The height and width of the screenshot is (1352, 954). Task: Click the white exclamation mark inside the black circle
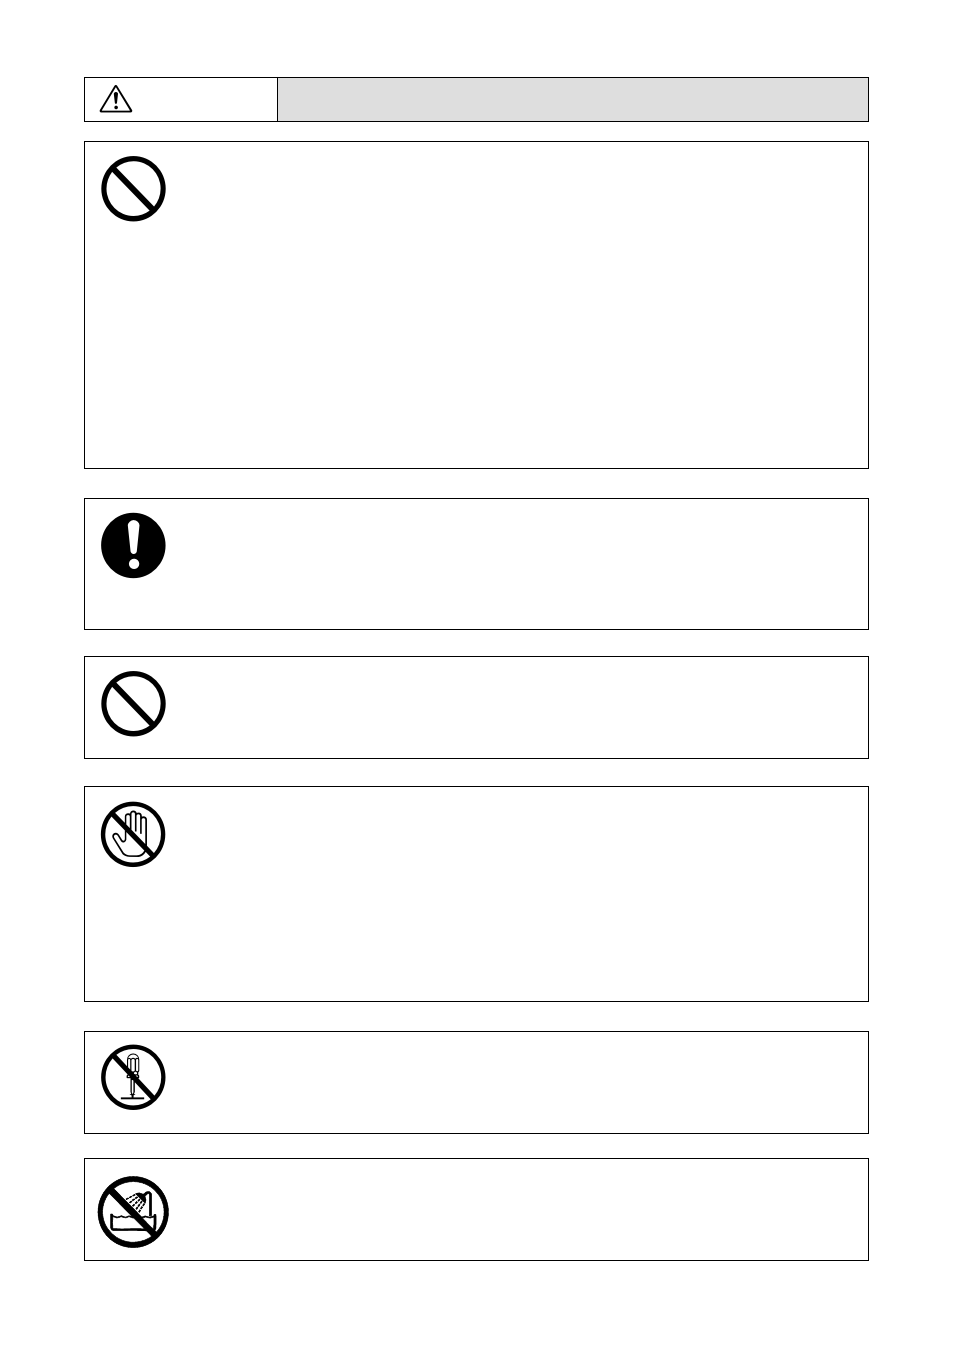(133, 545)
